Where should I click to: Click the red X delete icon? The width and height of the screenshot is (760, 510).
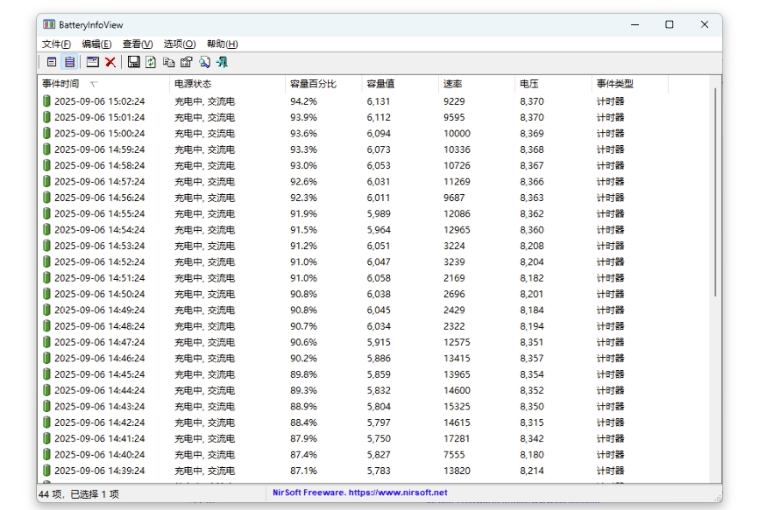pyautogui.click(x=111, y=62)
